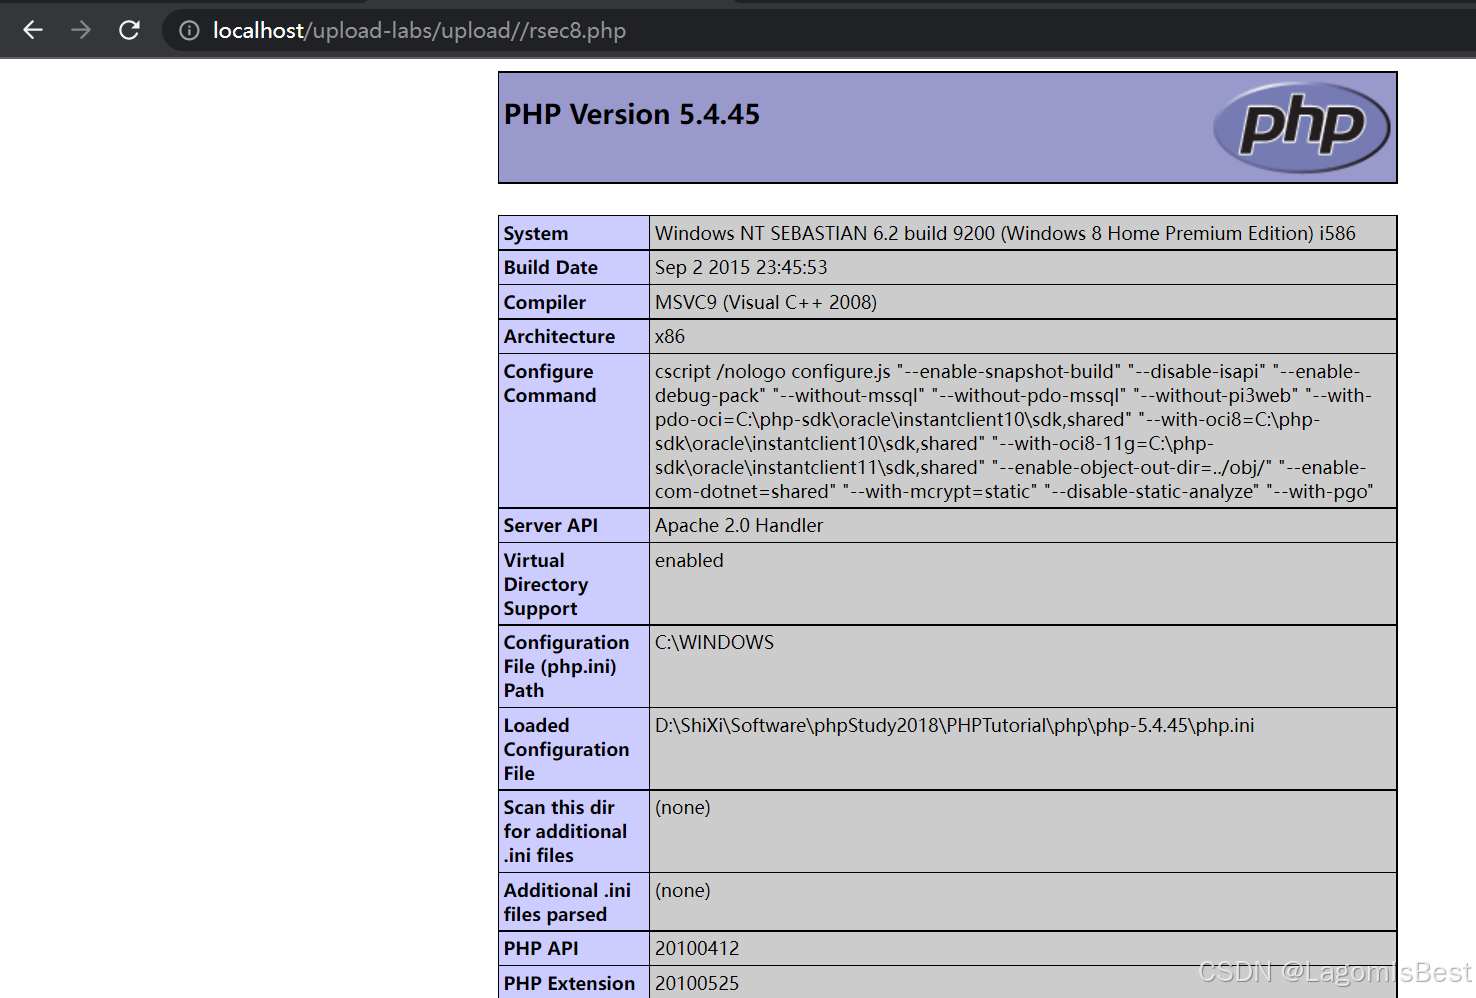Click the 20100525 PHP Extension value
Viewport: 1476px width, 998px height.
(x=697, y=983)
